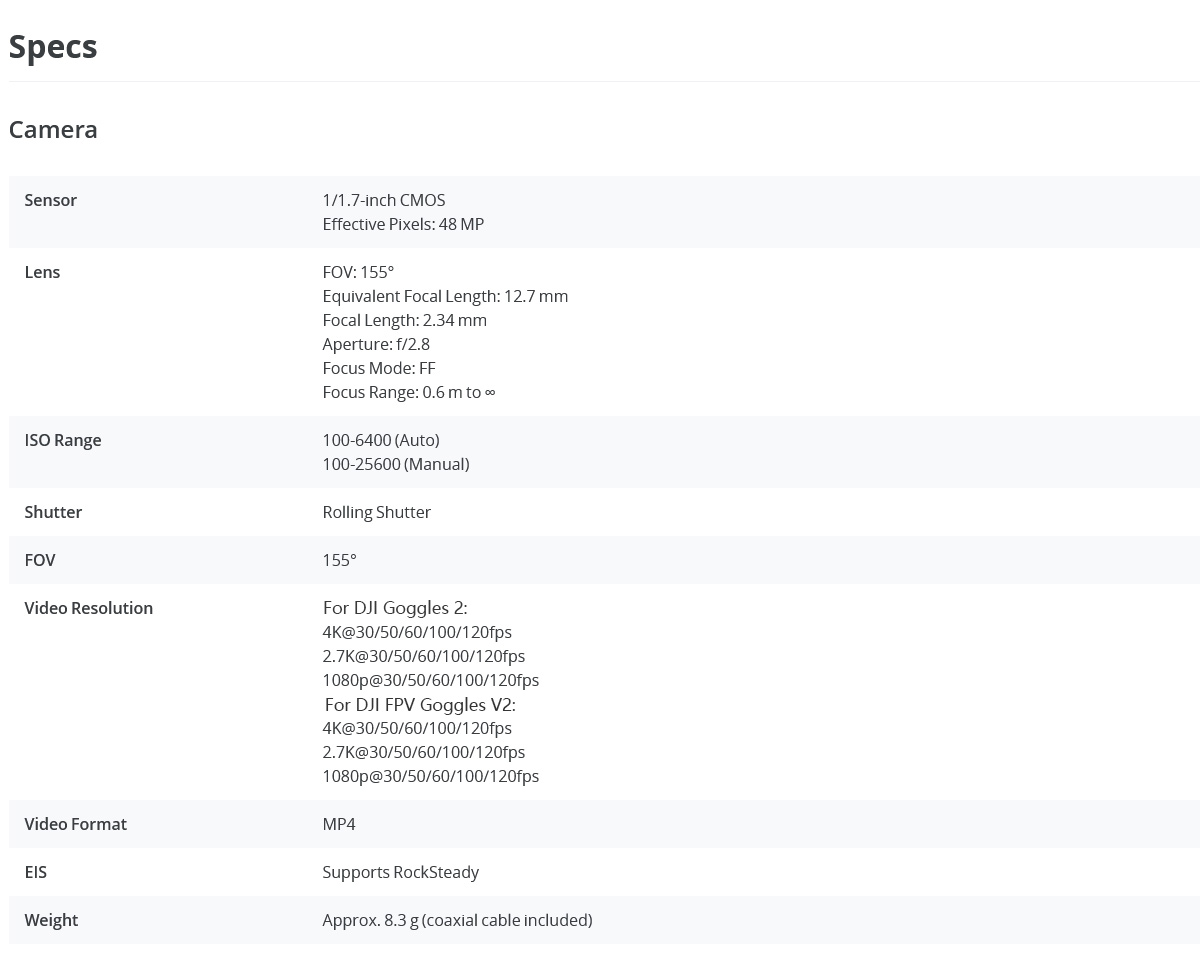
Task: Click the Specs page heading
Action: [x=53, y=47]
